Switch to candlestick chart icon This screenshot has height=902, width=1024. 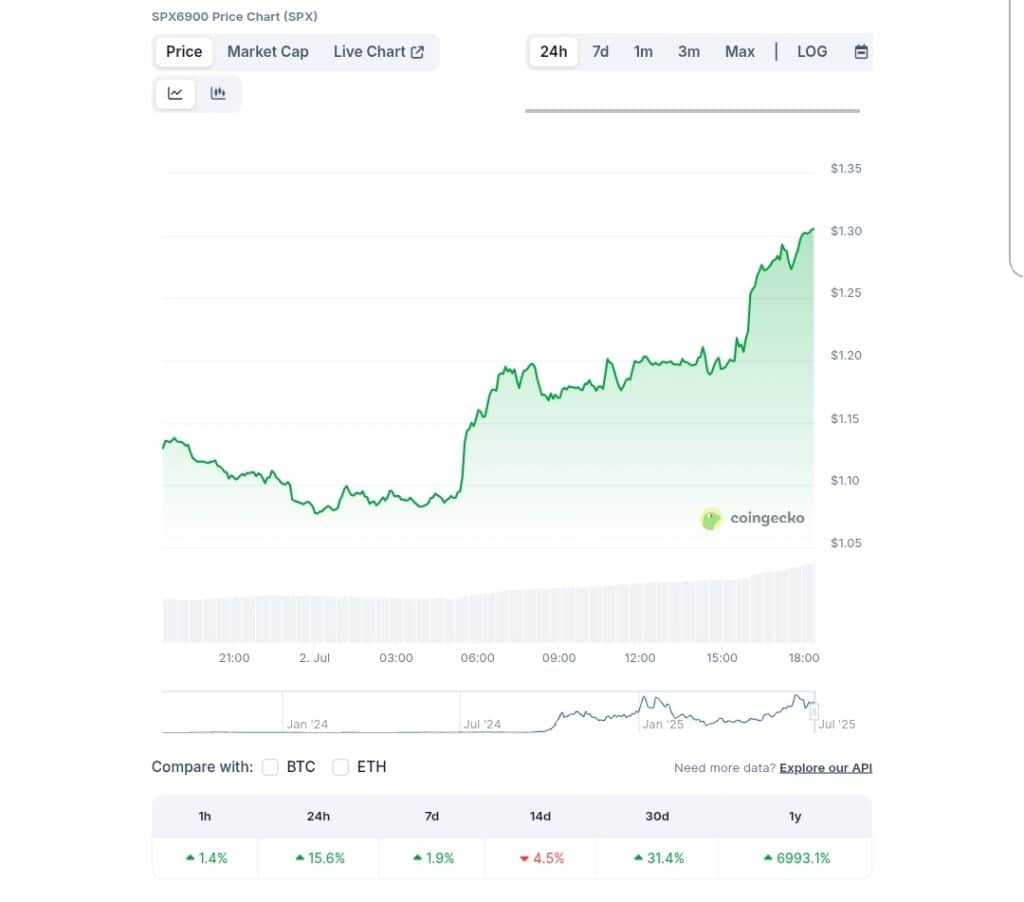(x=218, y=93)
